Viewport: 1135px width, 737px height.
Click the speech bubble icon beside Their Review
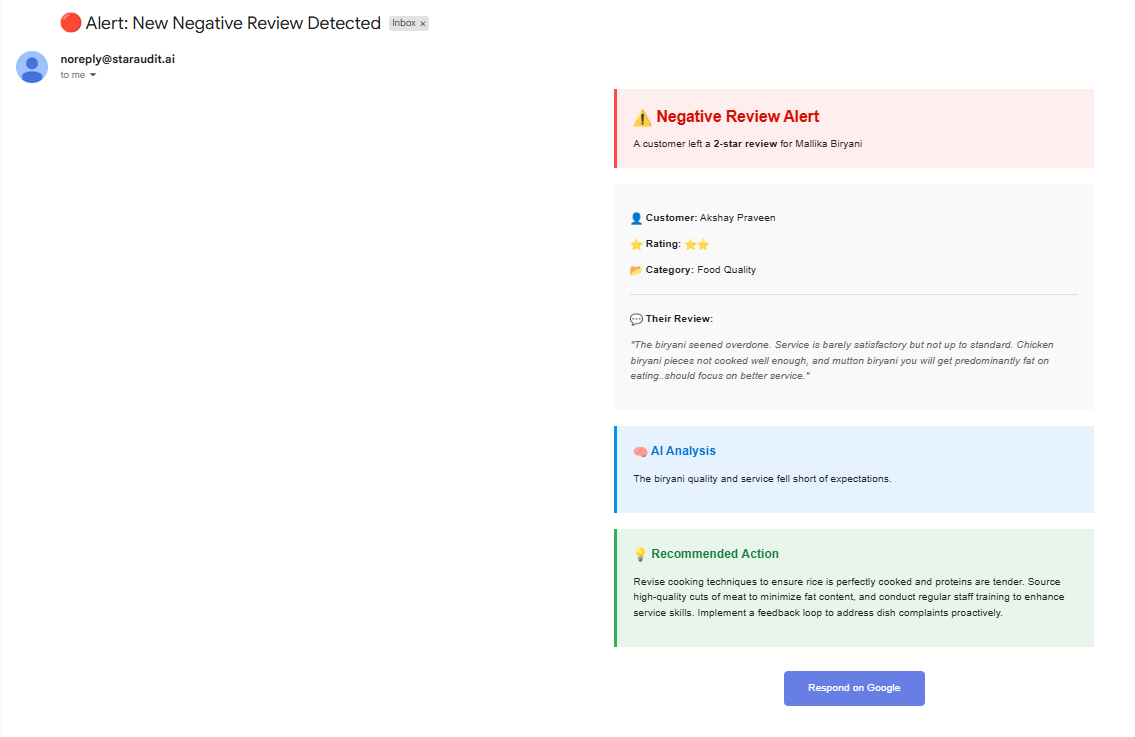636,319
